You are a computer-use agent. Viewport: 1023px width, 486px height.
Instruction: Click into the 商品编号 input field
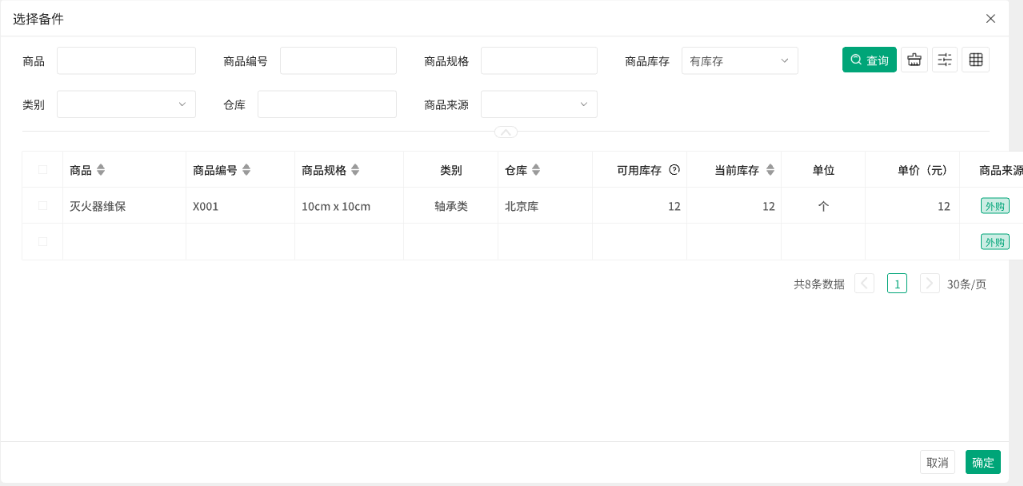(x=338, y=61)
